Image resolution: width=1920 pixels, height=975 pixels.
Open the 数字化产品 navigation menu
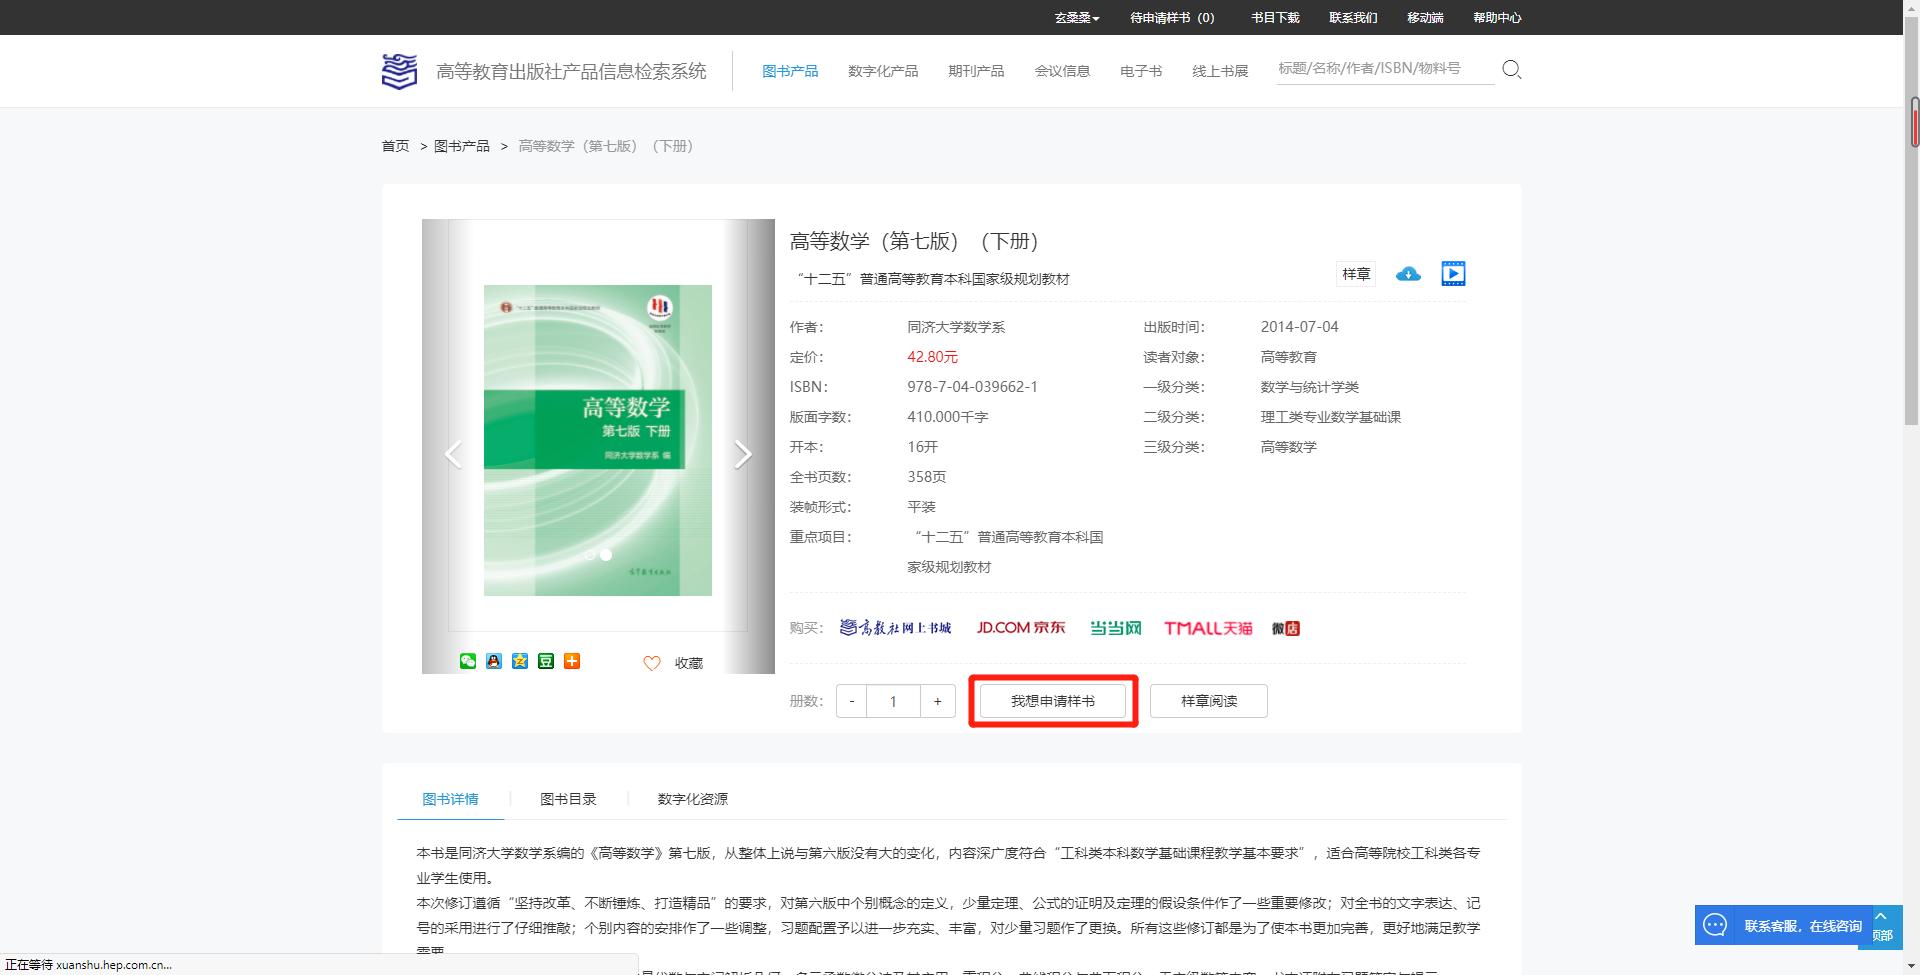click(x=882, y=70)
